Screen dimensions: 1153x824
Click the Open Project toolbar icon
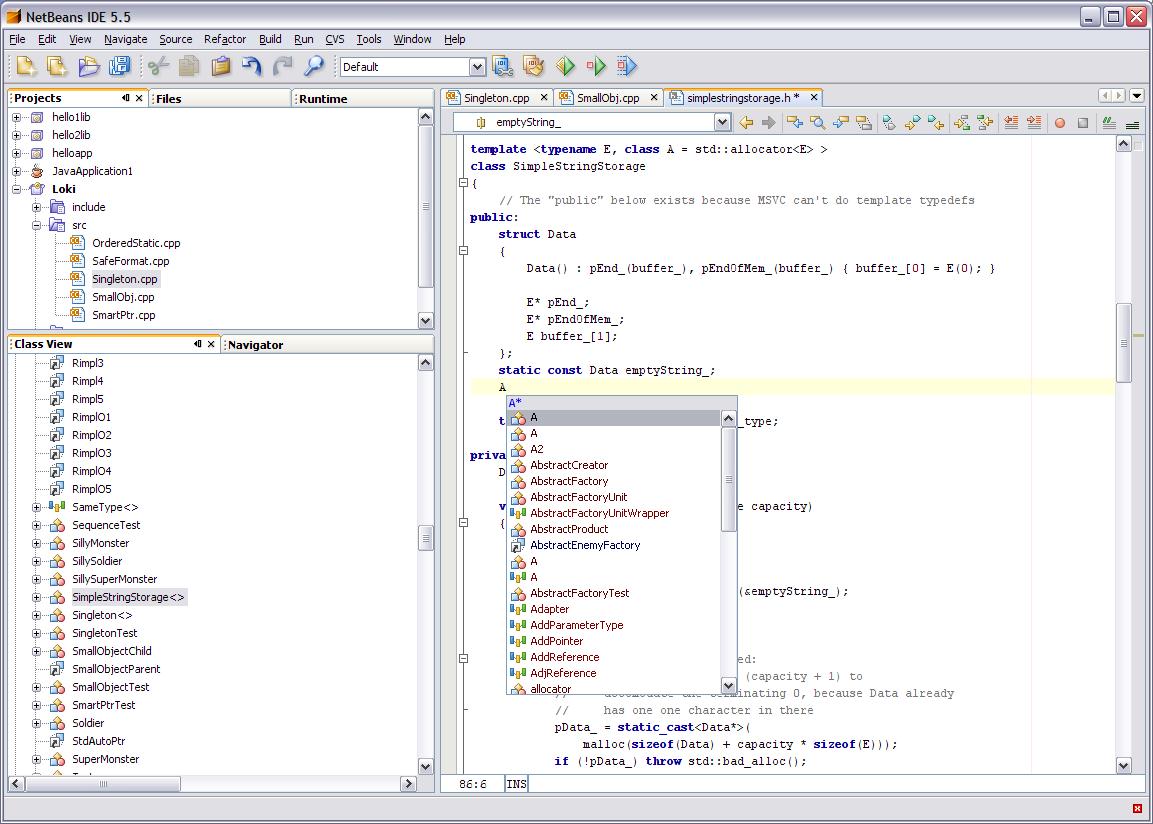click(x=88, y=66)
